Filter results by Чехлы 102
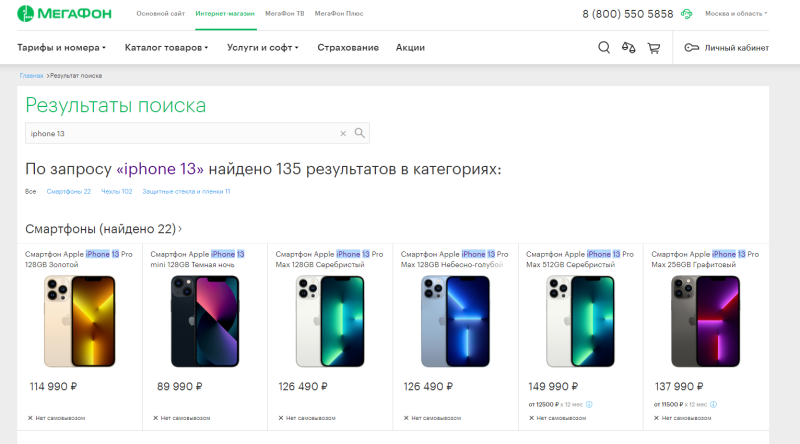 [x=116, y=191]
